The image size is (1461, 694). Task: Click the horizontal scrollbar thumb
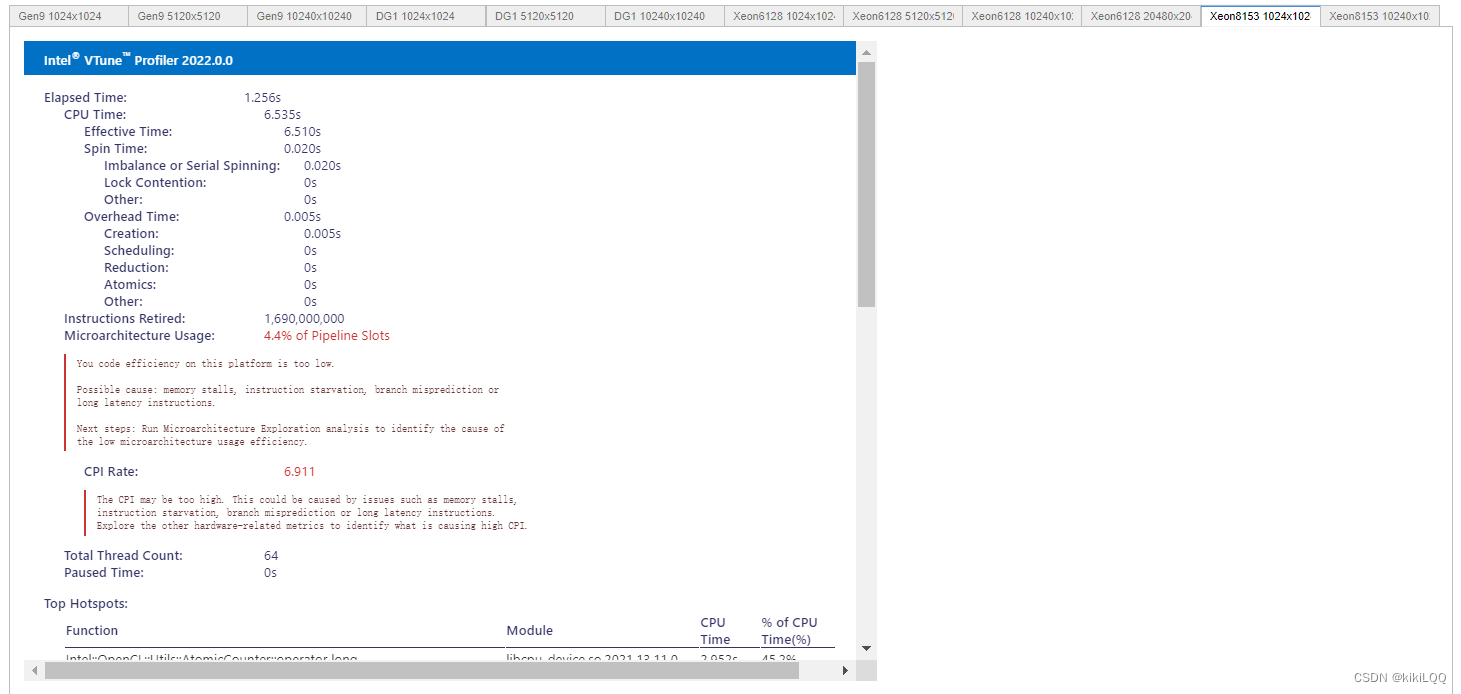point(422,670)
